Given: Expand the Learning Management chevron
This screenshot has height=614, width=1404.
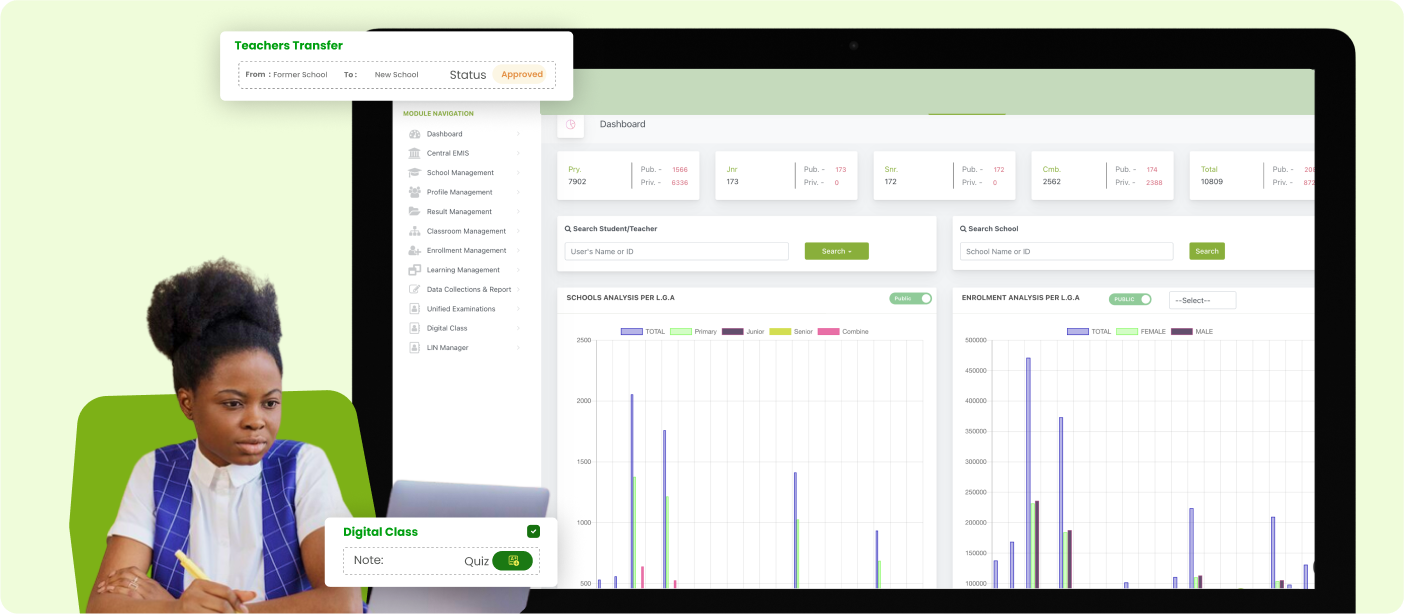Looking at the screenshot, I should (518, 270).
